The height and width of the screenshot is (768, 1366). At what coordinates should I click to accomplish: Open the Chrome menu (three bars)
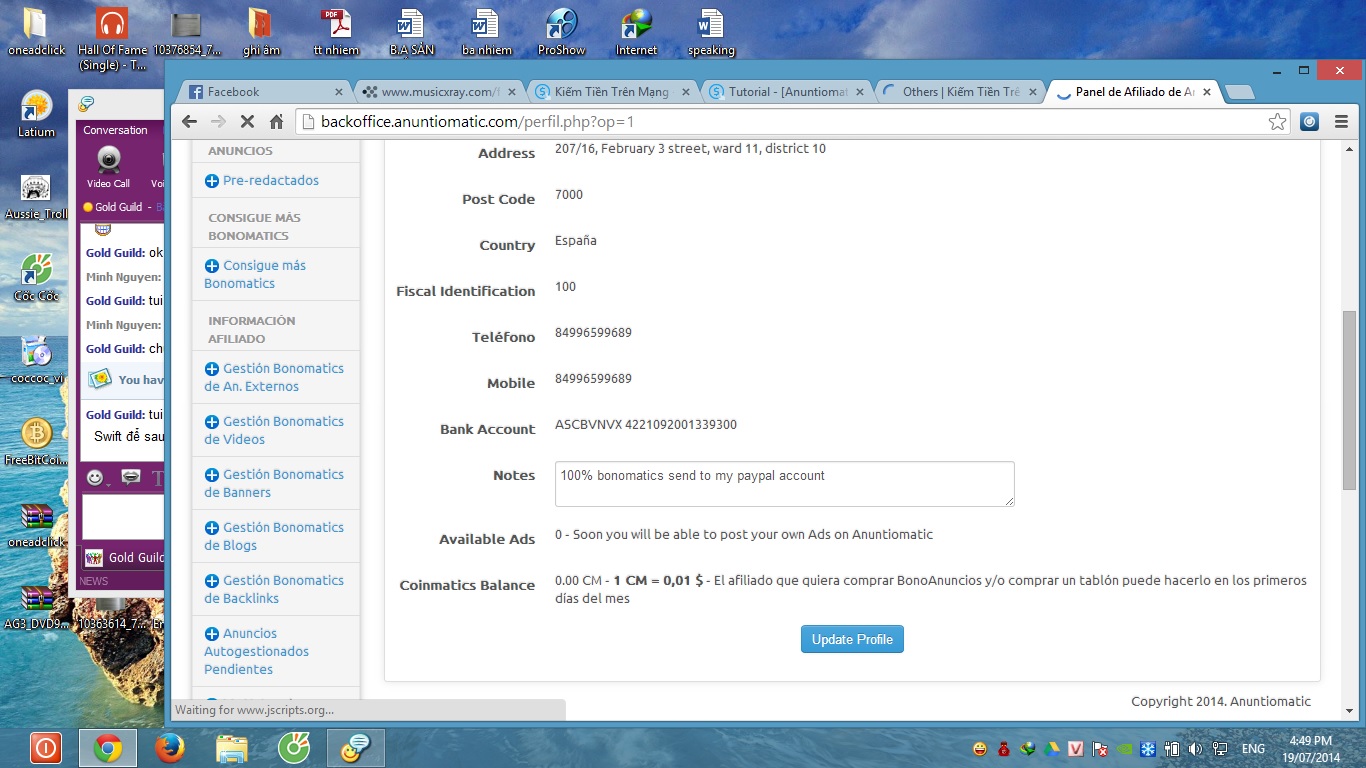pos(1340,122)
